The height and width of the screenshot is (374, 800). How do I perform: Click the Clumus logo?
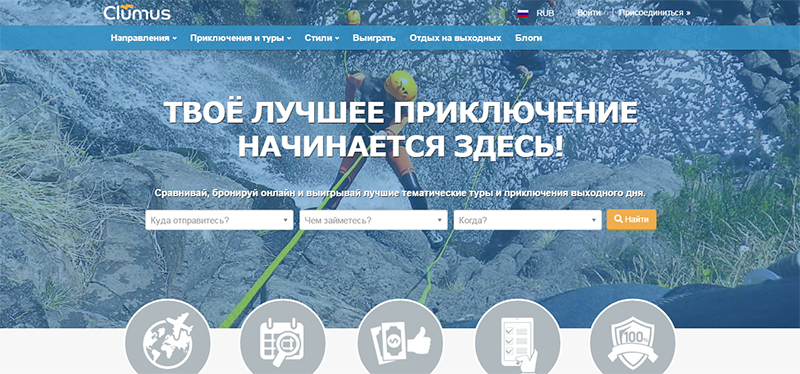(x=137, y=12)
